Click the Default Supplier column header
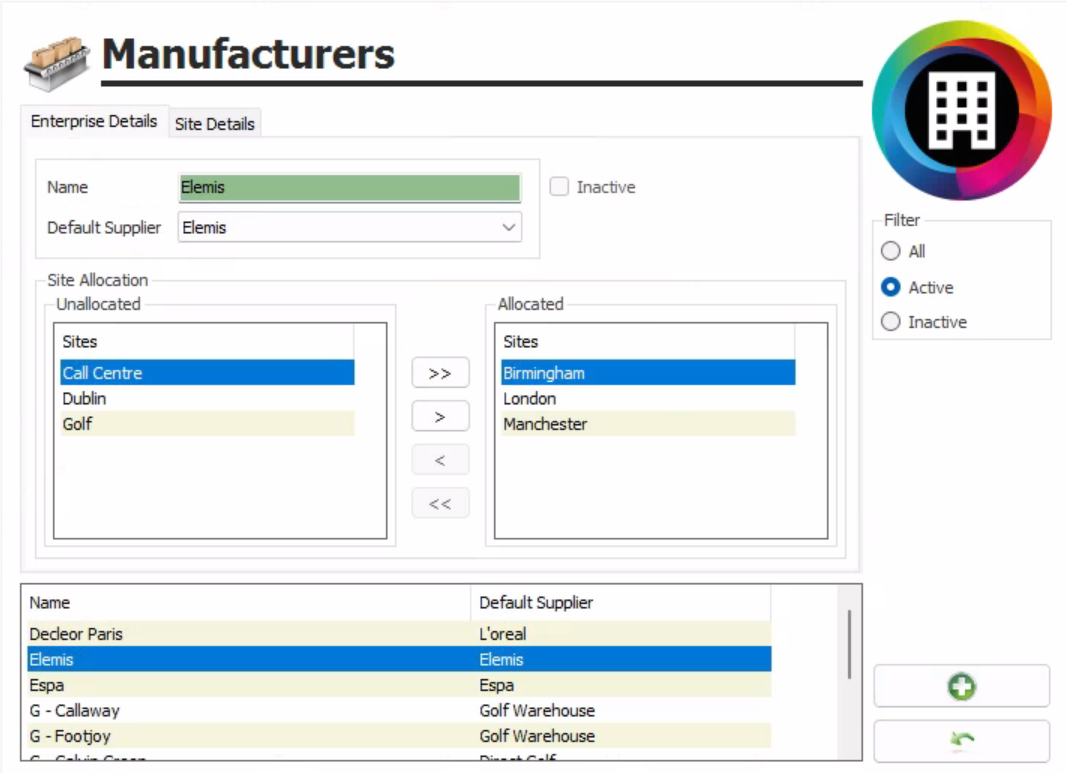The height and width of the screenshot is (773, 1067). click(621, 603)
